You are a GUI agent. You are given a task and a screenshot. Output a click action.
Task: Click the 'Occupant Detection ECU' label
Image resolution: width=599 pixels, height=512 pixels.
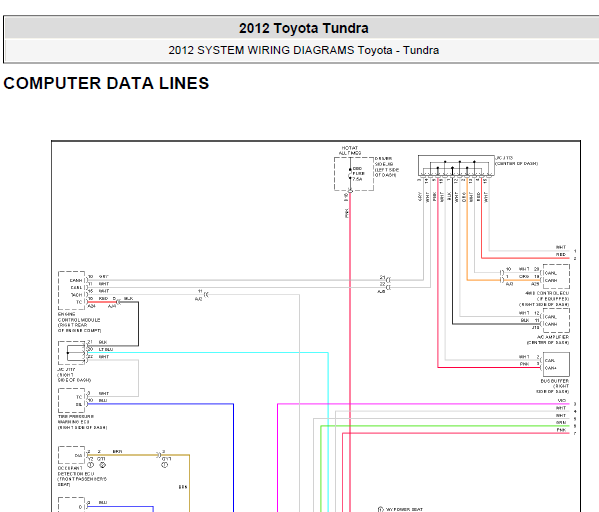tap(82, 476)
